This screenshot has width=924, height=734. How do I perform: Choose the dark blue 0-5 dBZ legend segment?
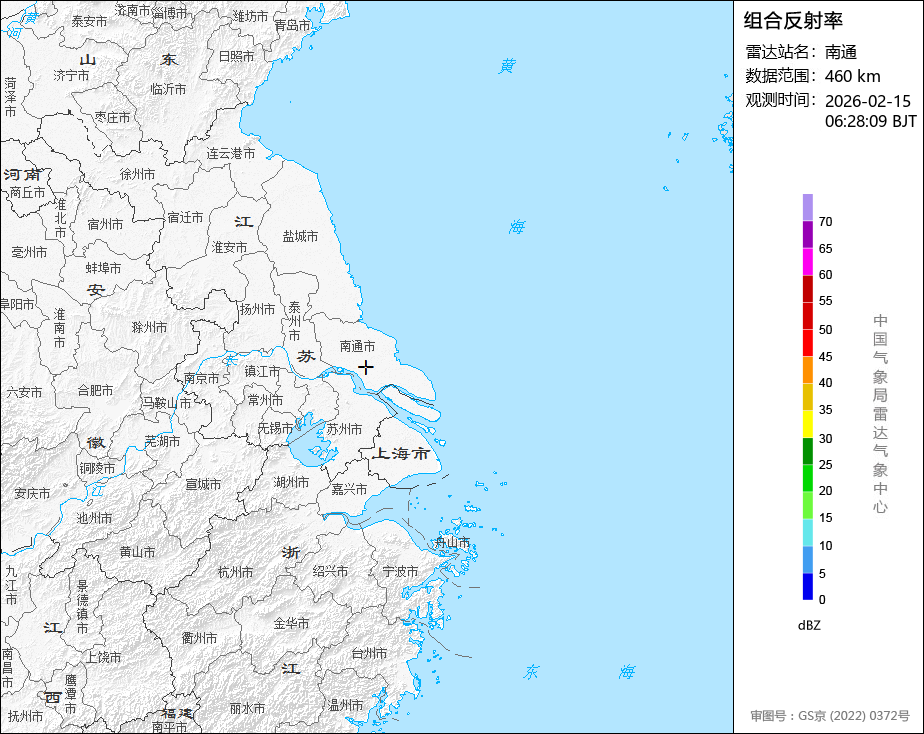pyautogui.click(x=807, y=587)
